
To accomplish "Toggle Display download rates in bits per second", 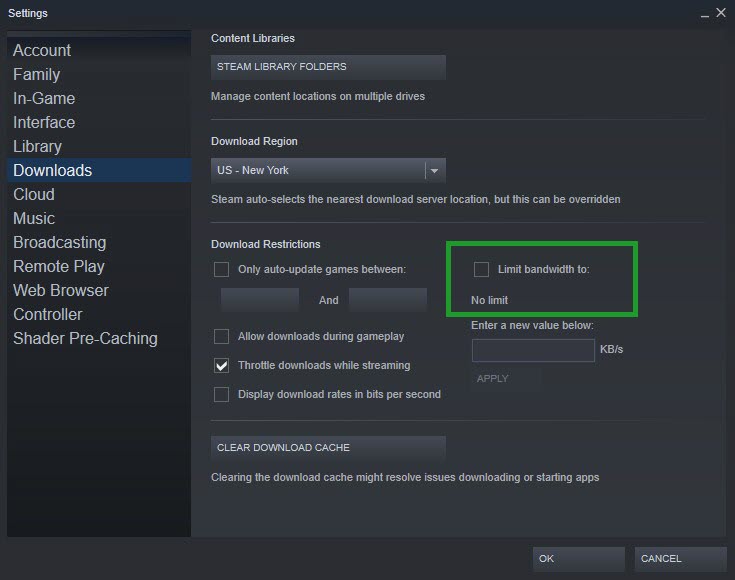I will click(x=221, y=394).
